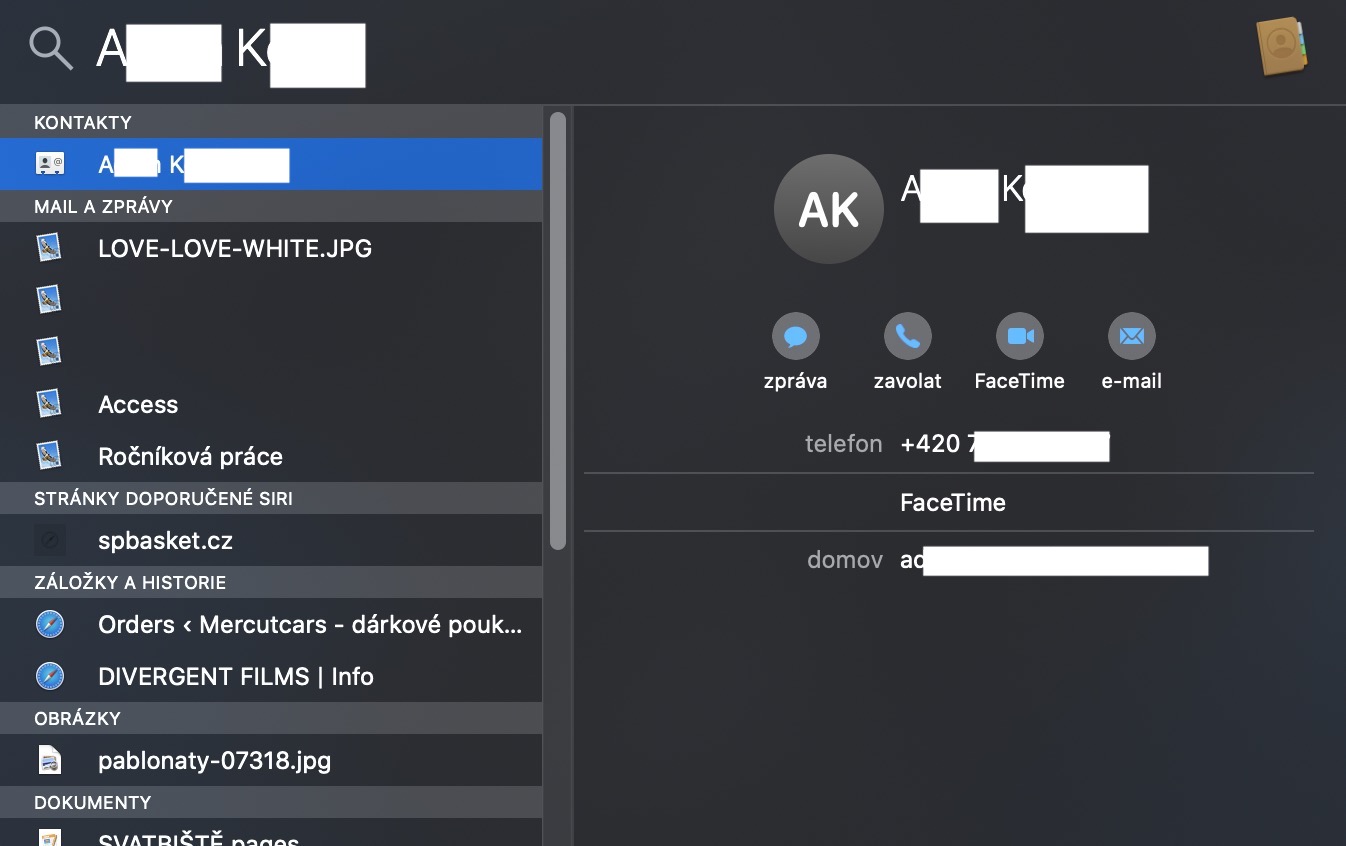Start a FaceTime video call via camera icon

point(1019,336)
